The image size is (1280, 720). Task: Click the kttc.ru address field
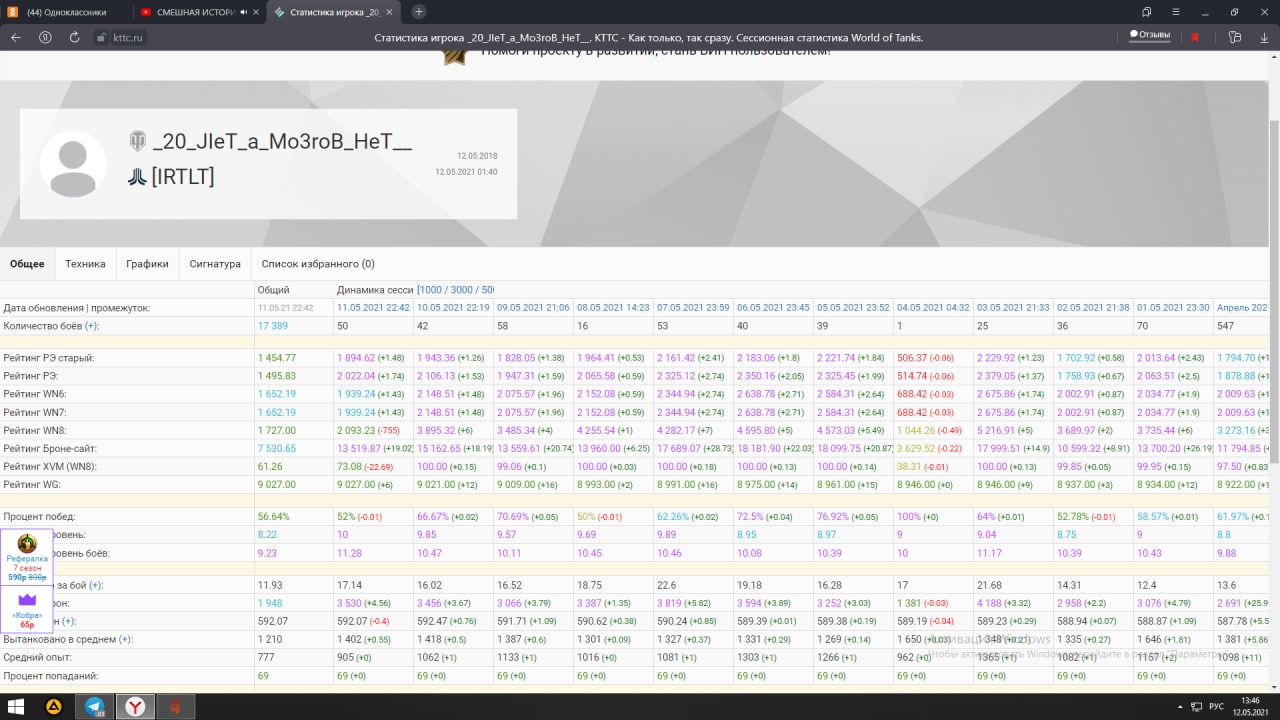pyautogui.click(x=129, y=37)
